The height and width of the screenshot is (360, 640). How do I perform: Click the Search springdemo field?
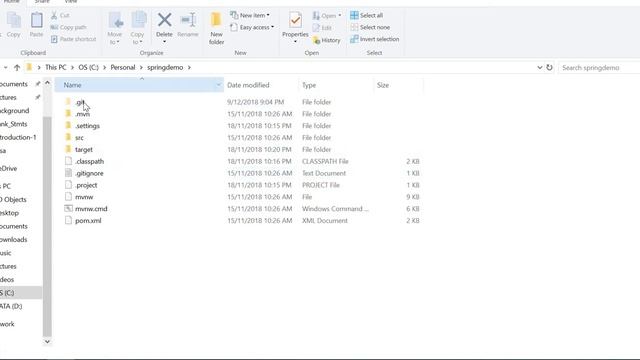[599, 68]
